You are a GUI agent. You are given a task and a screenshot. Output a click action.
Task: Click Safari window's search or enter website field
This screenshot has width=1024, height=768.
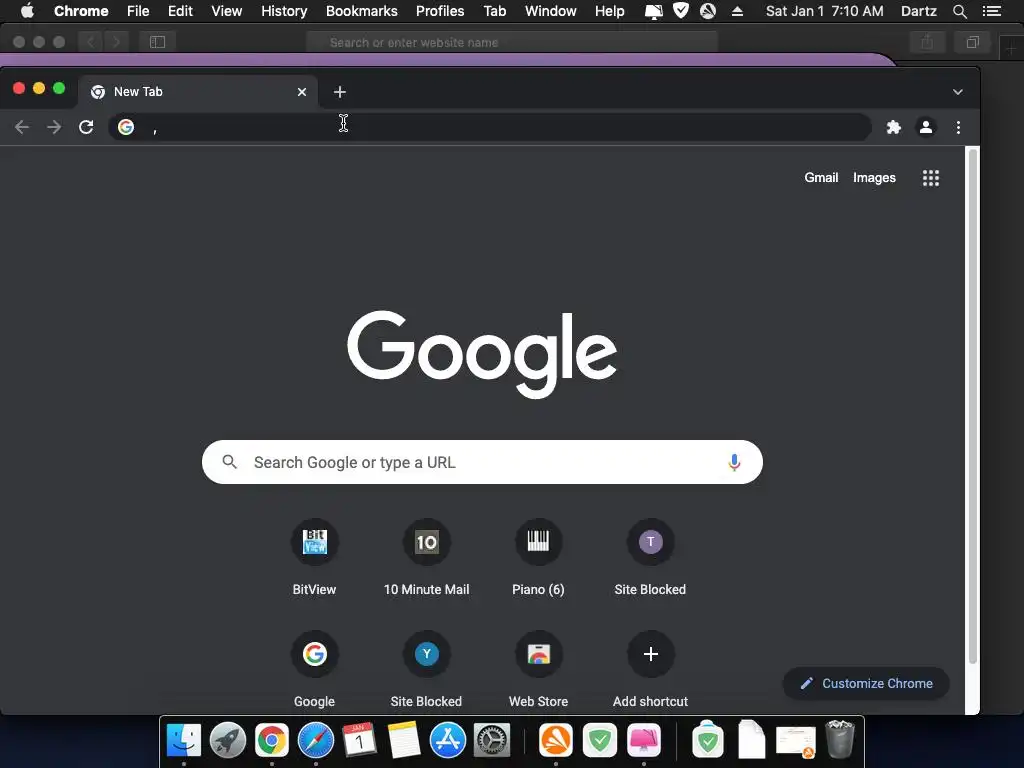(512, 42)
